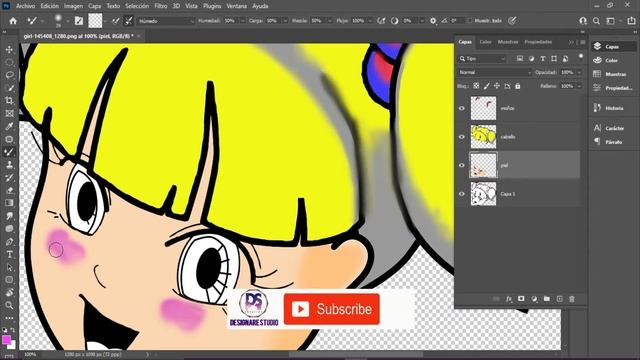Viewport: 640px width, 360px height.
Task: Delete layer with trash icon
Action: pos(572,299)
